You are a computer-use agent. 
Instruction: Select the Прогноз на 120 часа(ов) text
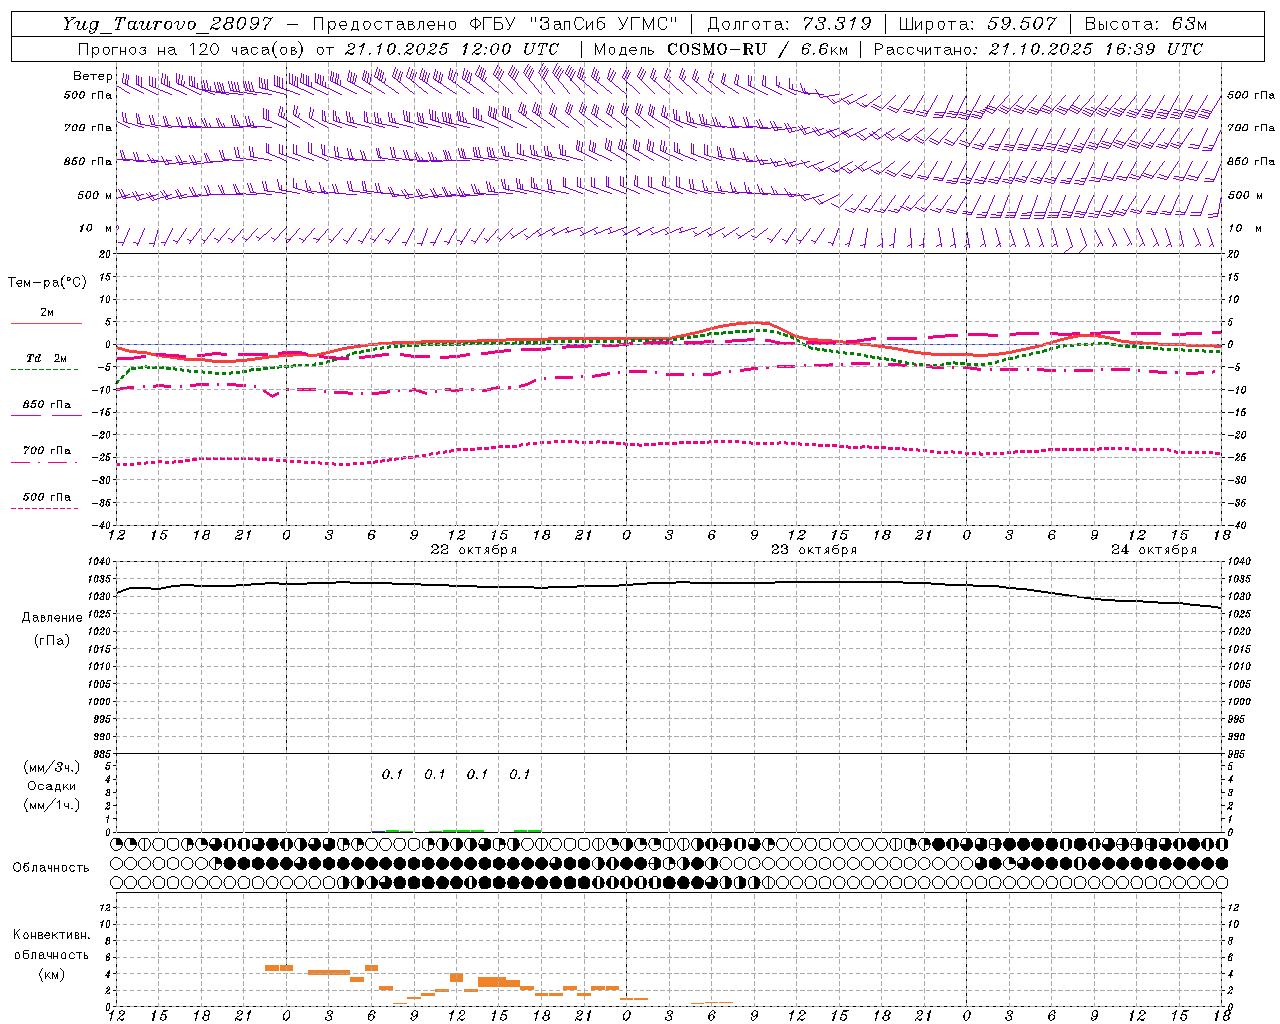pyautogui.click(x=191, y=49)
